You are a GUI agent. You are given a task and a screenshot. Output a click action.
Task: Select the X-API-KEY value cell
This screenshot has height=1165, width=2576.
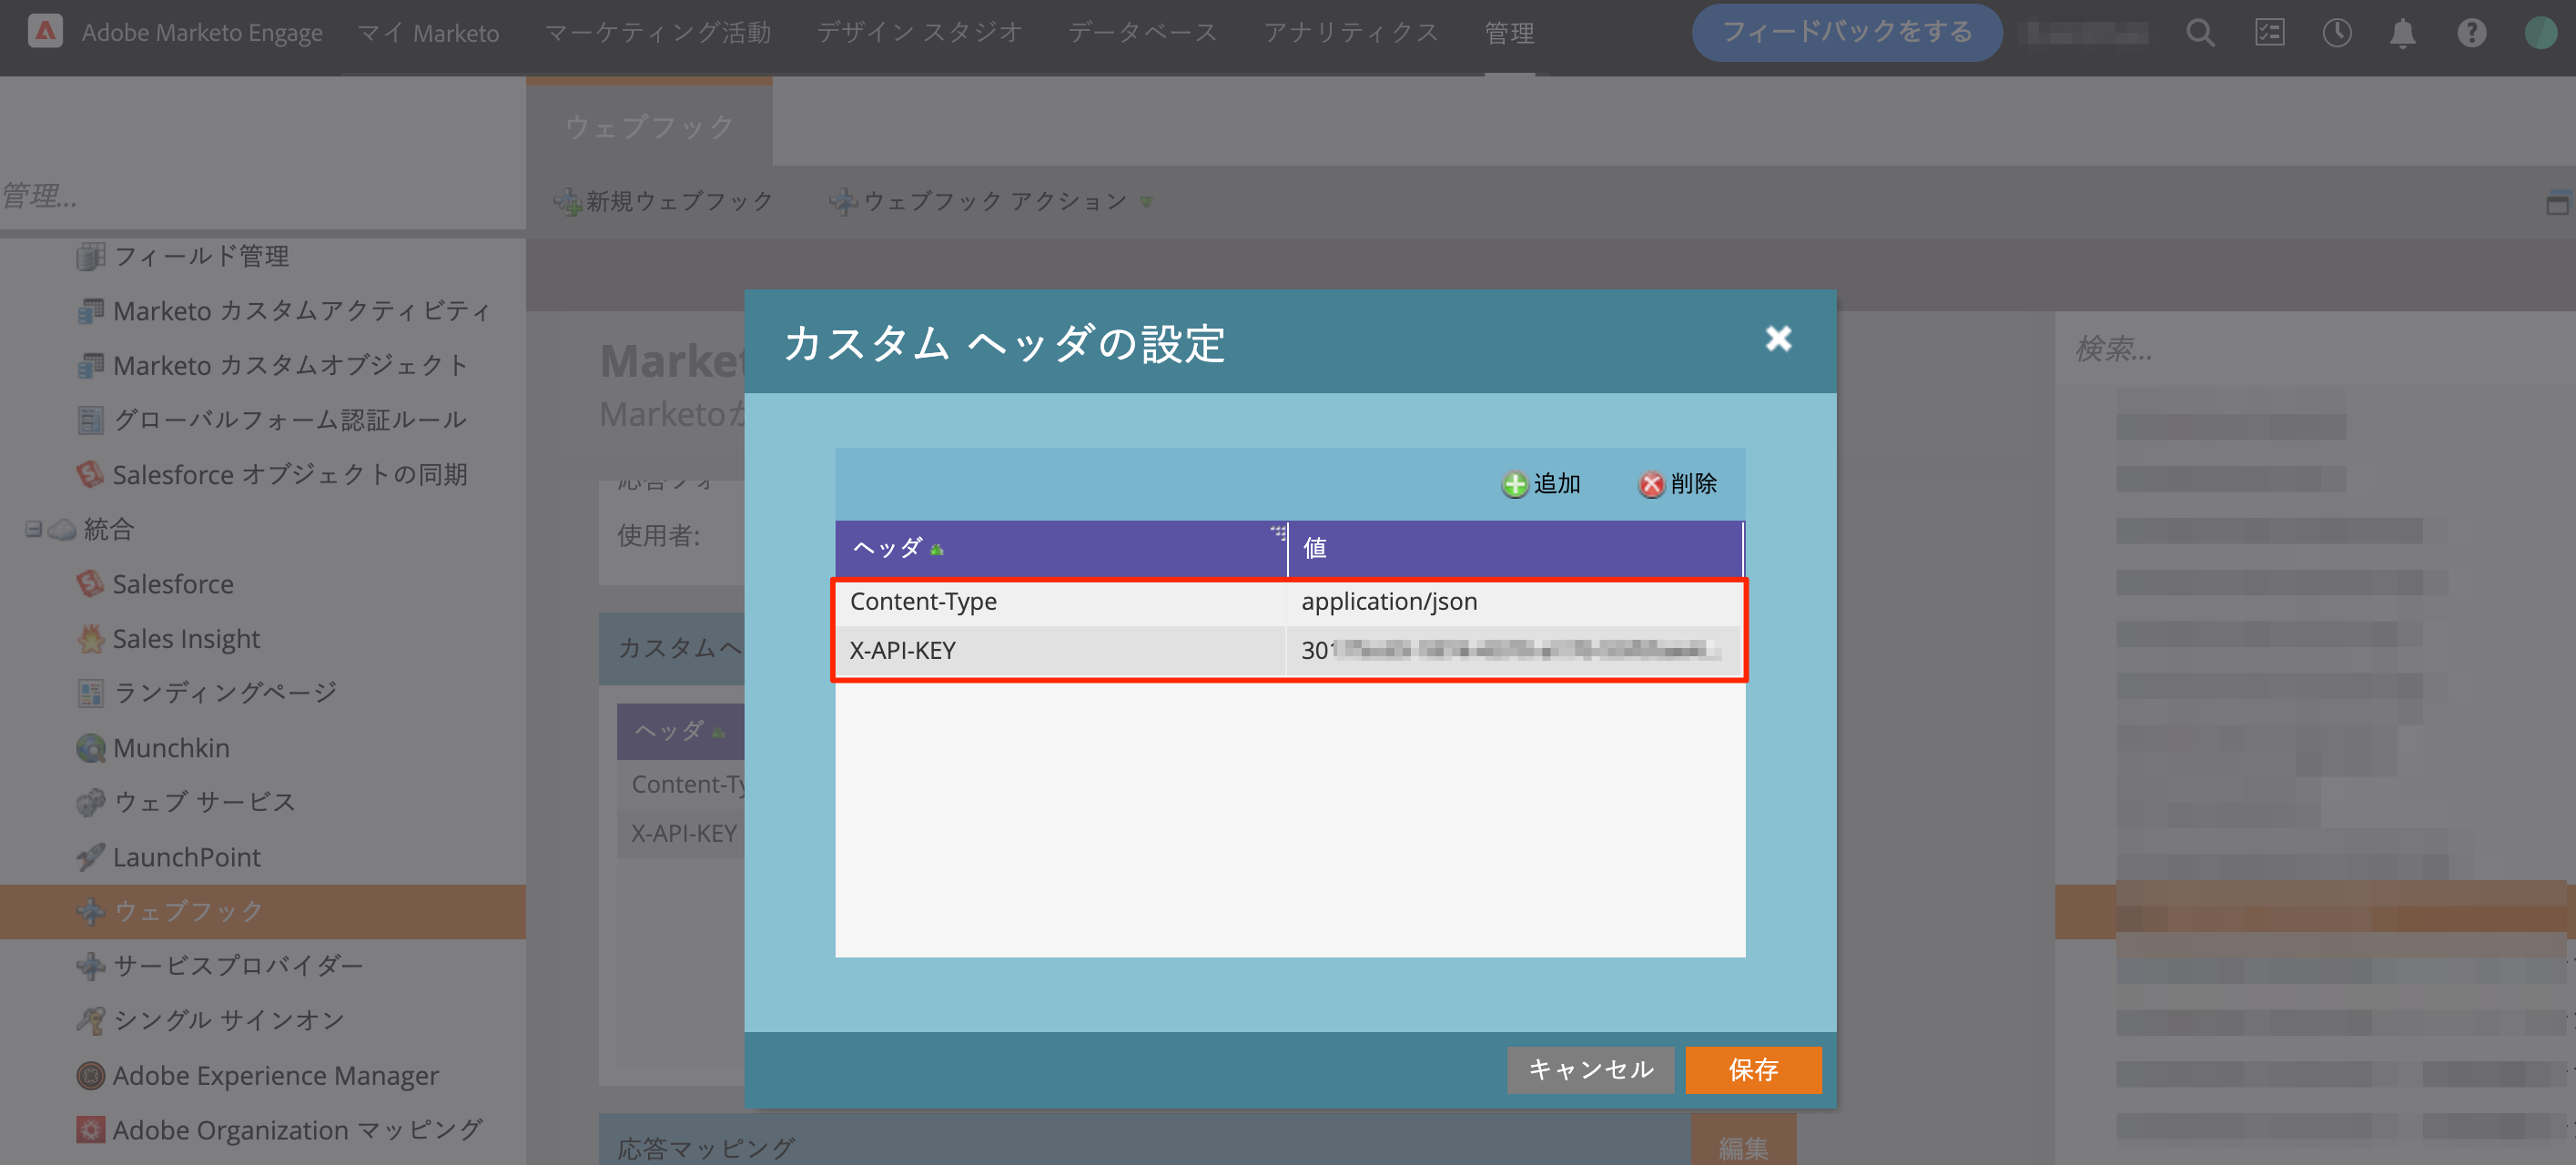tap(1514, 651)
